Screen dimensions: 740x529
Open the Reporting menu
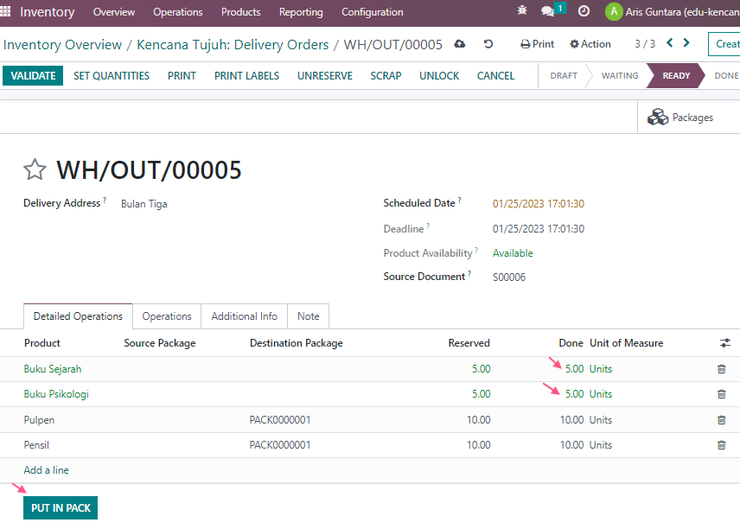click(x=301, y=12)
